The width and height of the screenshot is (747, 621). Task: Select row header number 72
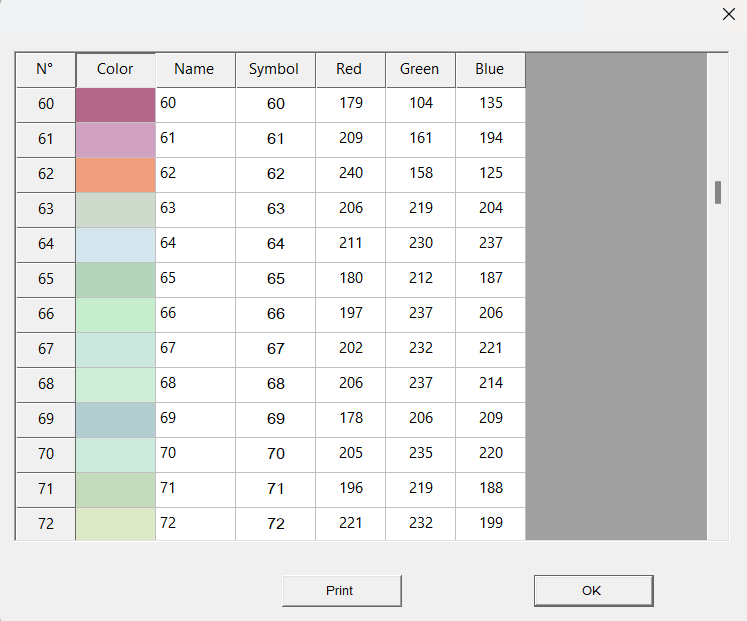pyautogui.click(x=46, y=524)
